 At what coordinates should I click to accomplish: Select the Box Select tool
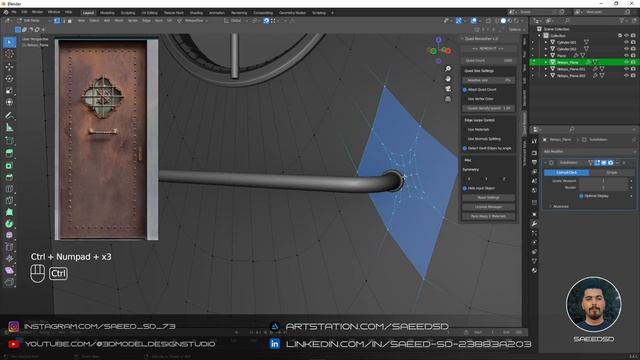click(x=9, y=42)
